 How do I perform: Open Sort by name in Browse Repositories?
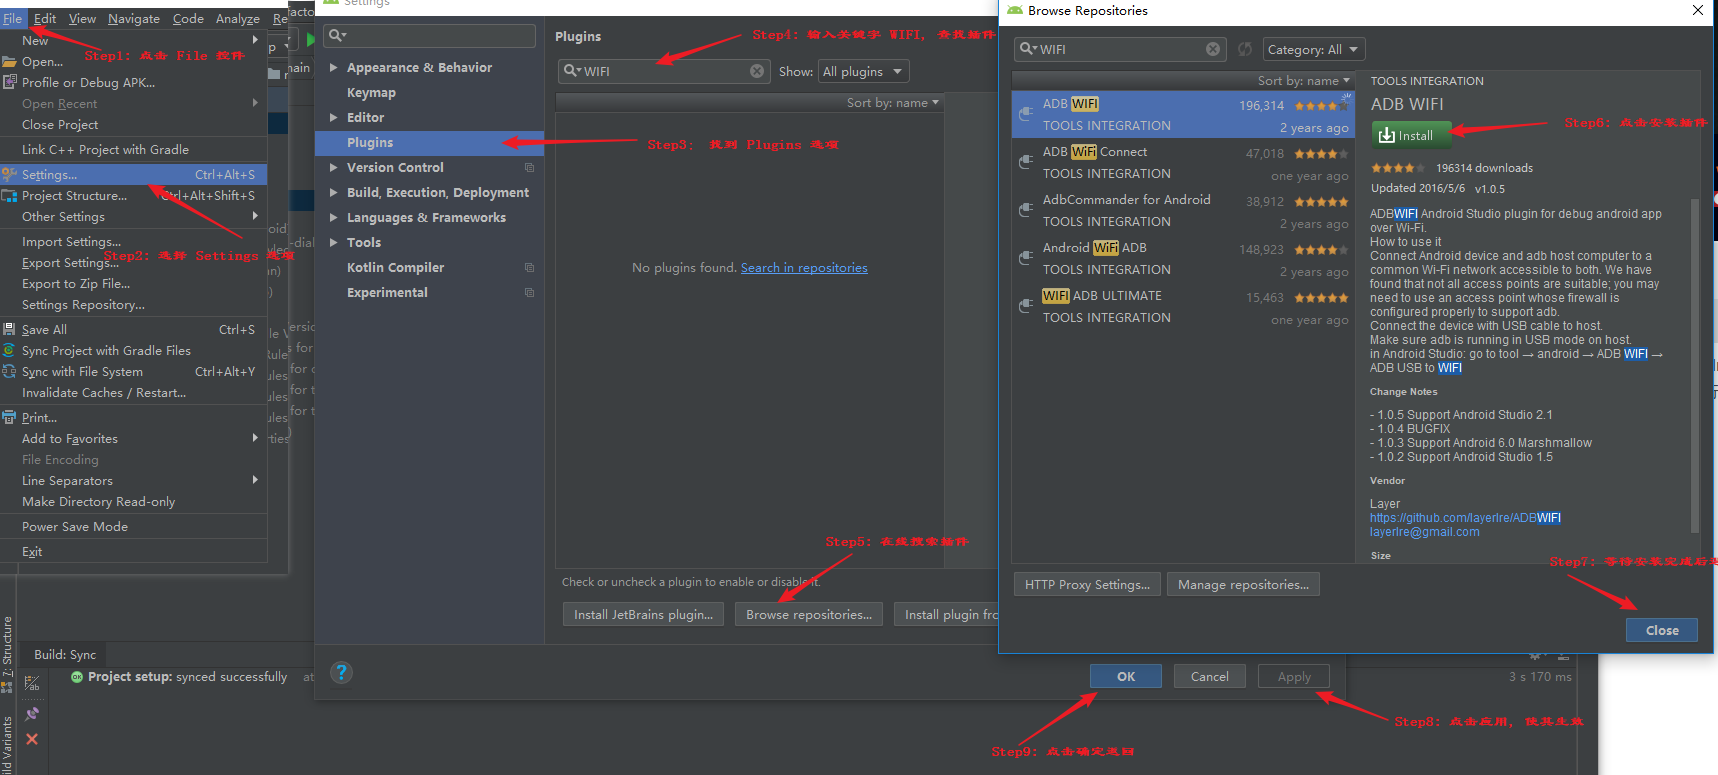point(1304,81)
